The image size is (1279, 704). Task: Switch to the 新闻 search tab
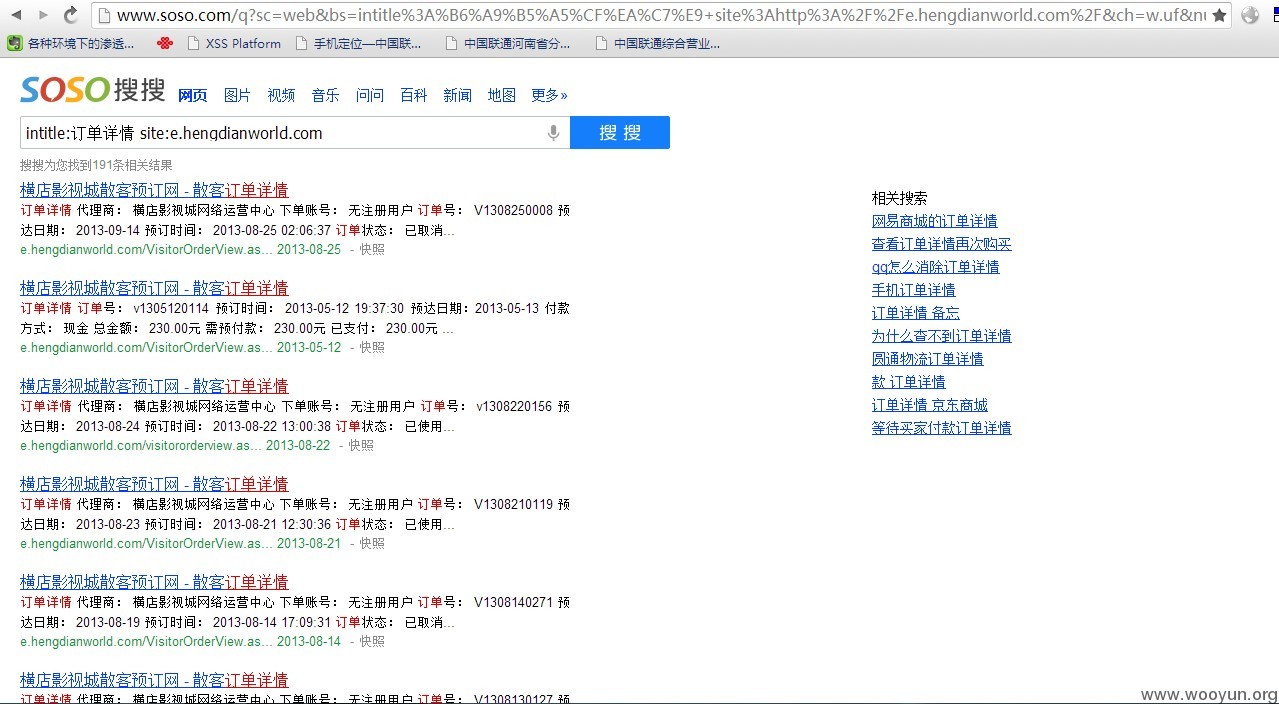click(x=457, y=95)
